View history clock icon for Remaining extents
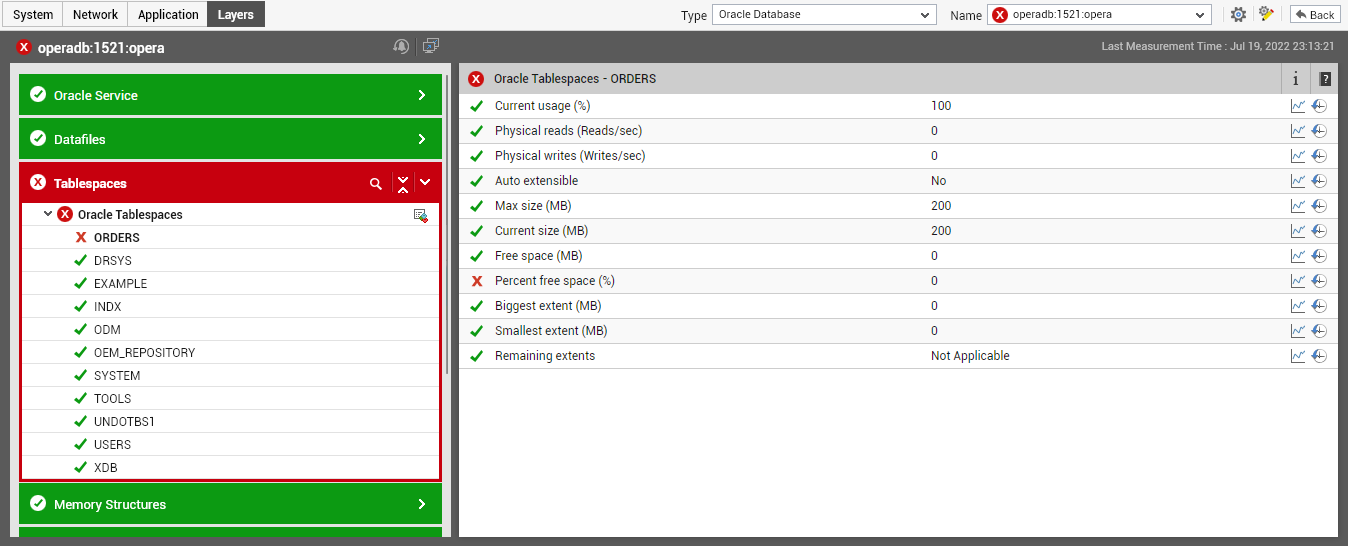This screenshot has width=1348, height=546. coord(1319,356)
